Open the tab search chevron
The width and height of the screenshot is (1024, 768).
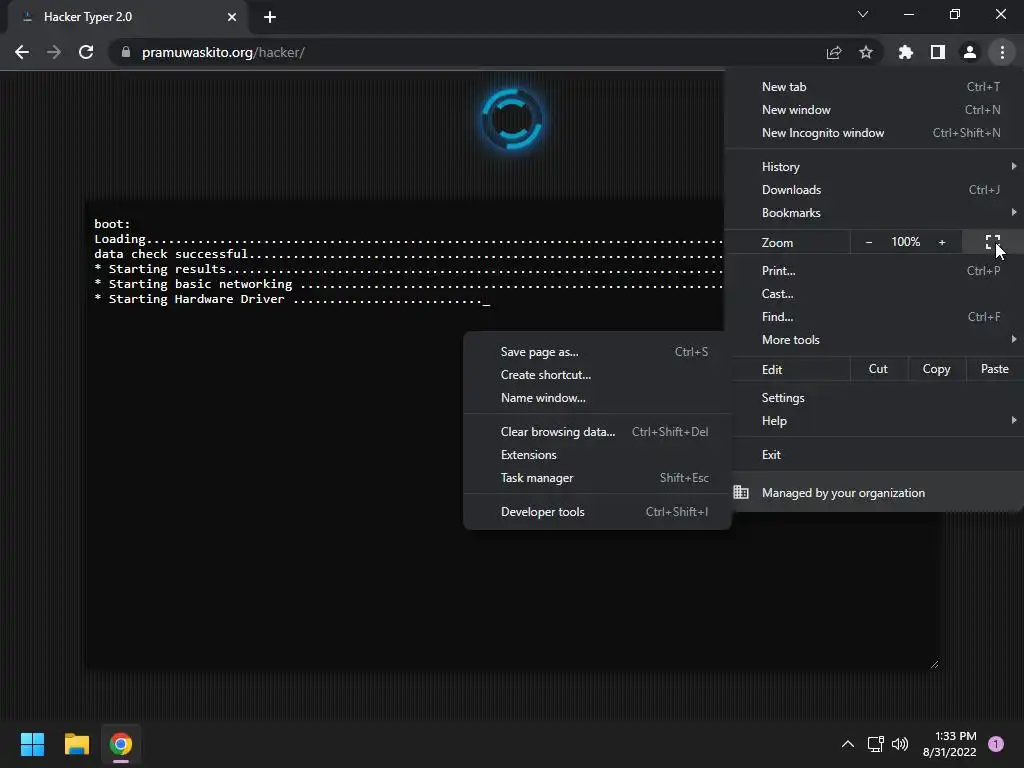[863, 14]
